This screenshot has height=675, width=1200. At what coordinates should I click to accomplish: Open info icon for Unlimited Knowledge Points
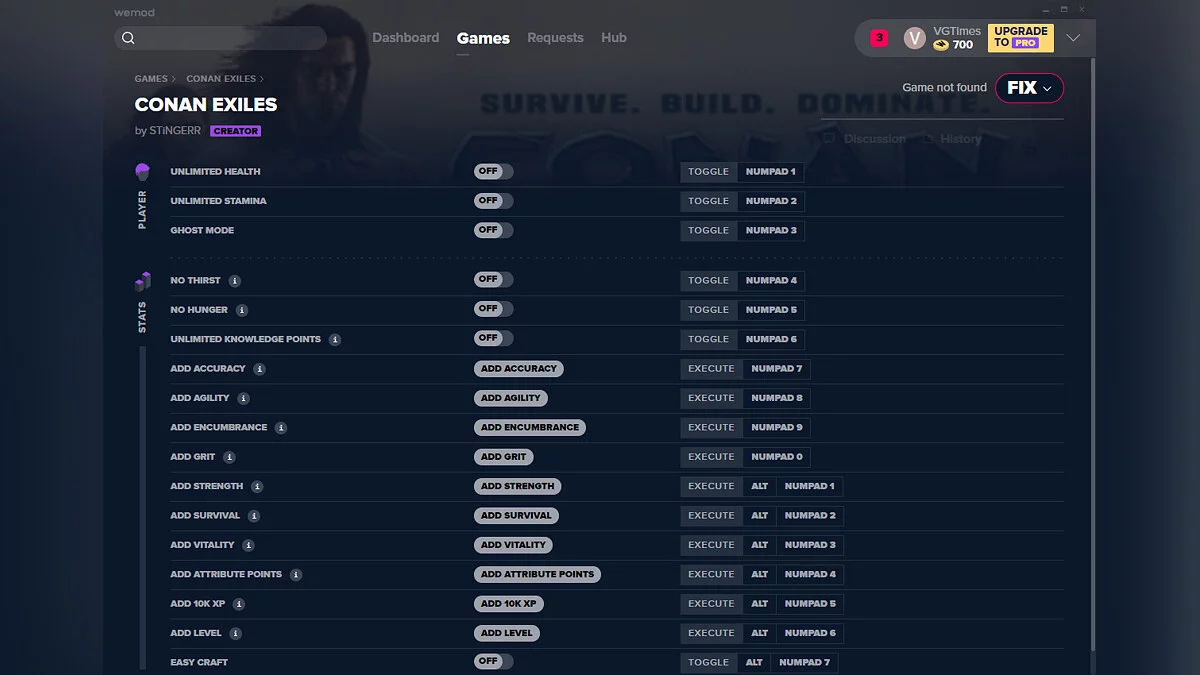pos(335,340)
